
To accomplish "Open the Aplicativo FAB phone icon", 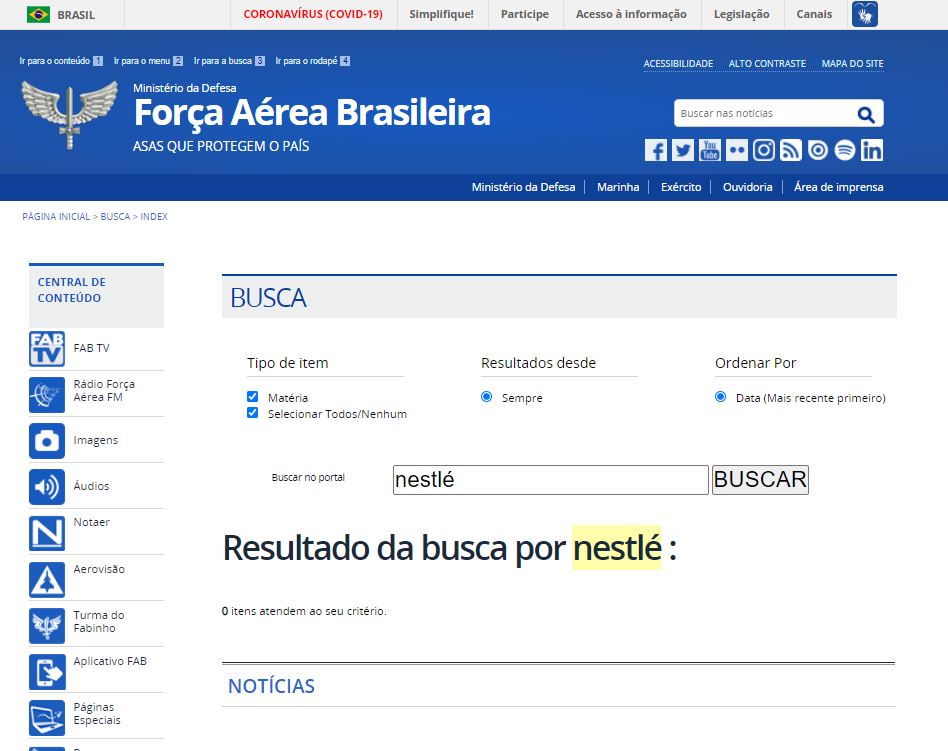I will coord(47,672).
